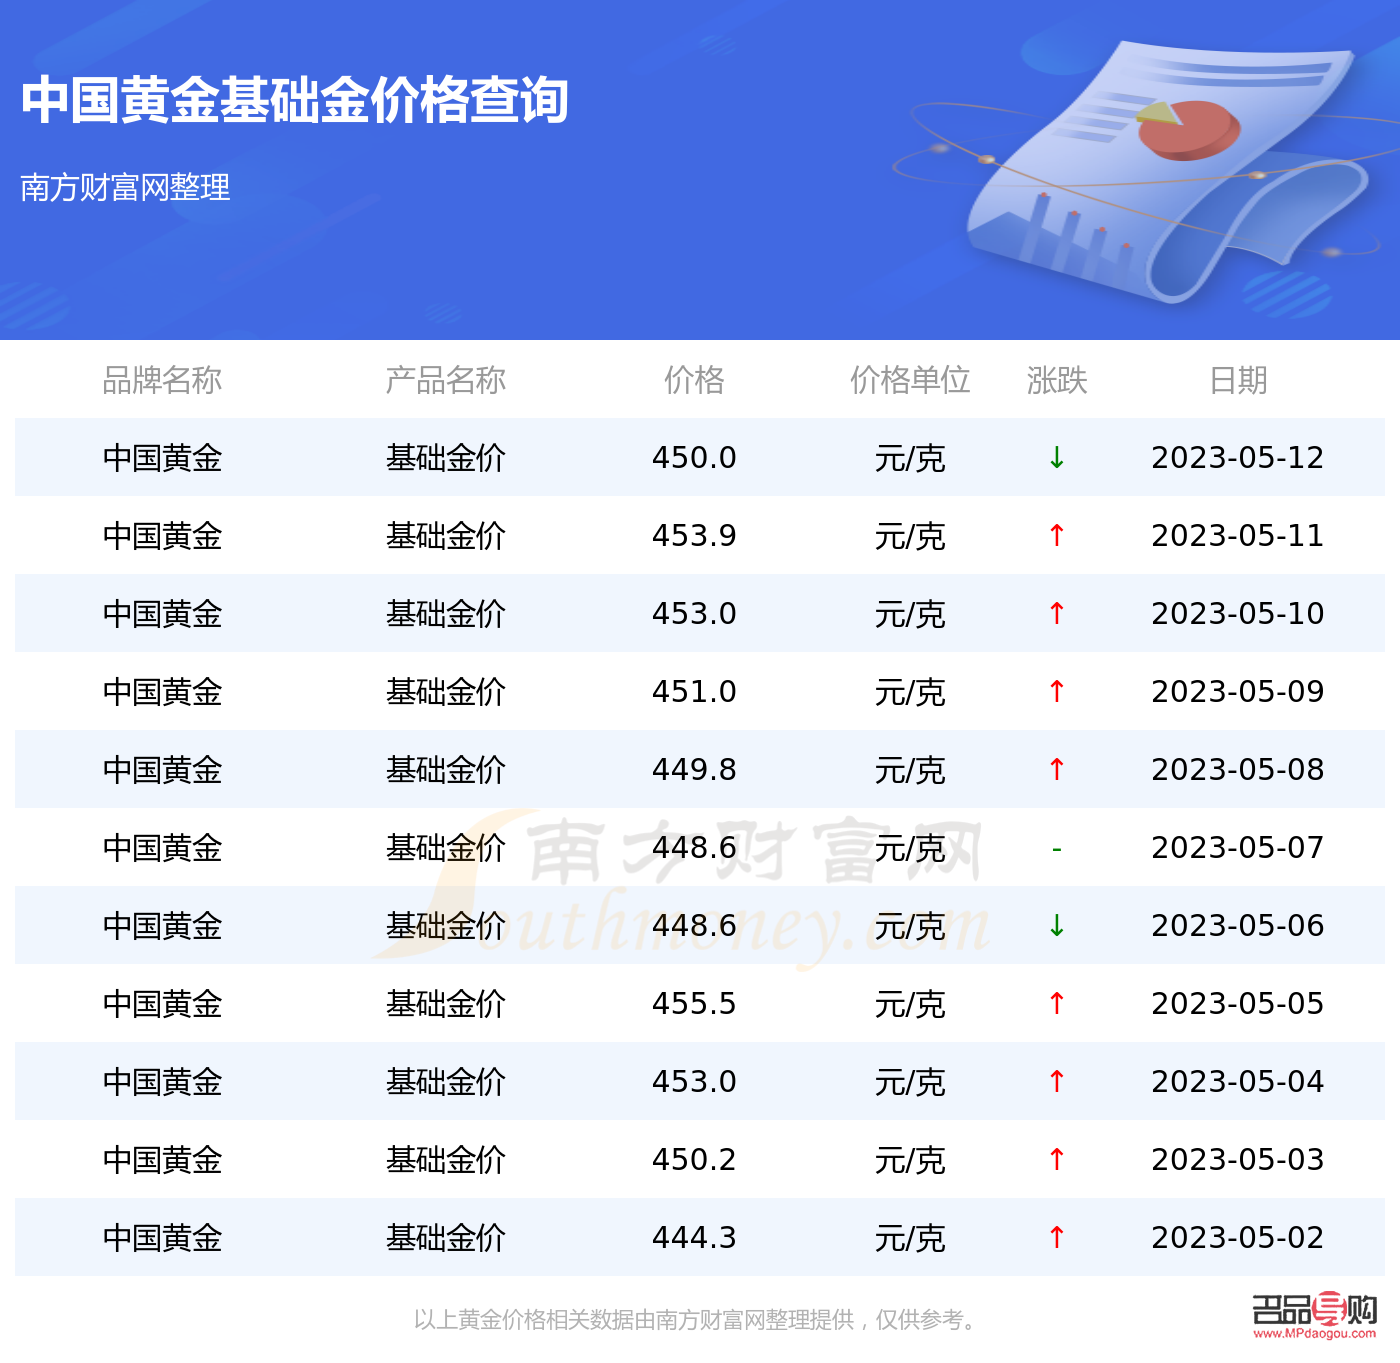Click the green down arrow for 2023-05-12
The height and width of the screenshot is (1363, 1400).
(x=1056, y=458)
